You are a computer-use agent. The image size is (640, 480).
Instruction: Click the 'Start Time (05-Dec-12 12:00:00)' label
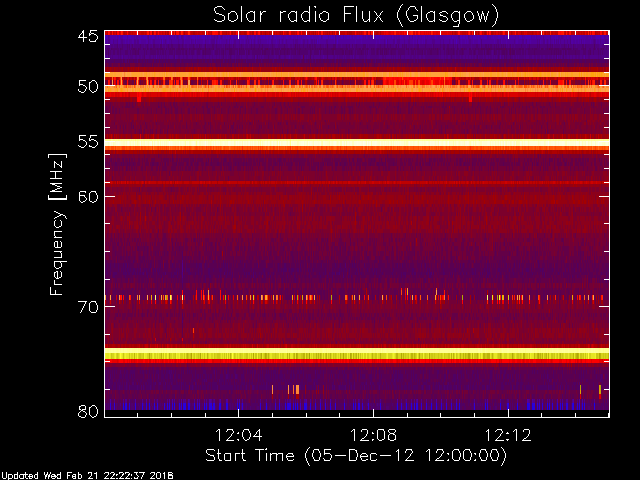pyautogui.click(x=356, y=456)
